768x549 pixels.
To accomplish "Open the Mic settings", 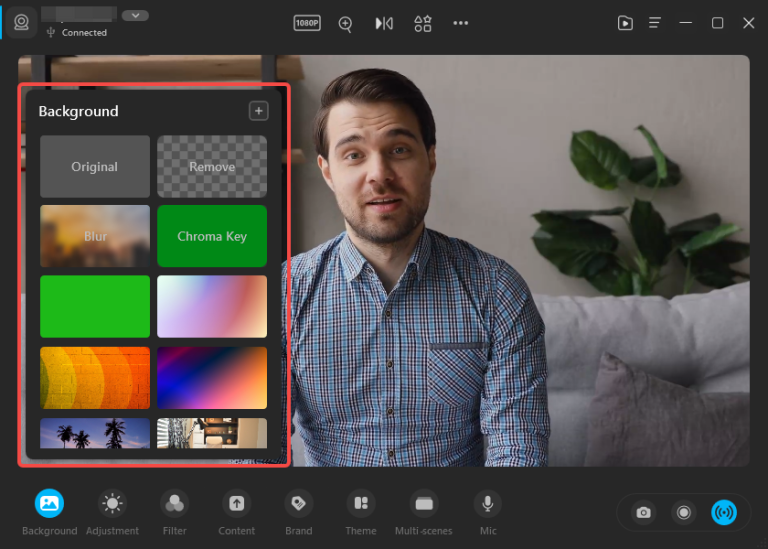I will click(x=488, y=512).
